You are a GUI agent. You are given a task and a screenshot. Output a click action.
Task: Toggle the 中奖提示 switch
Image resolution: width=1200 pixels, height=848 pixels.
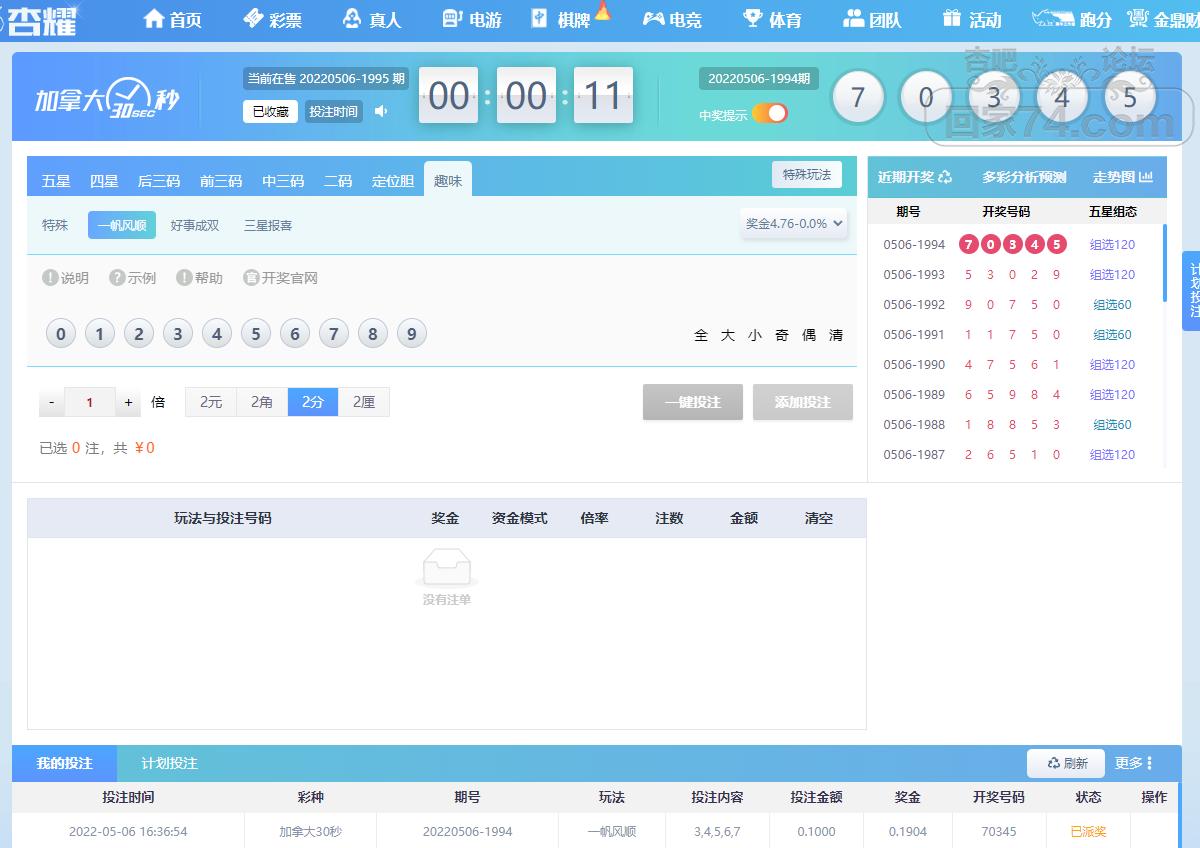coord(770,113)
